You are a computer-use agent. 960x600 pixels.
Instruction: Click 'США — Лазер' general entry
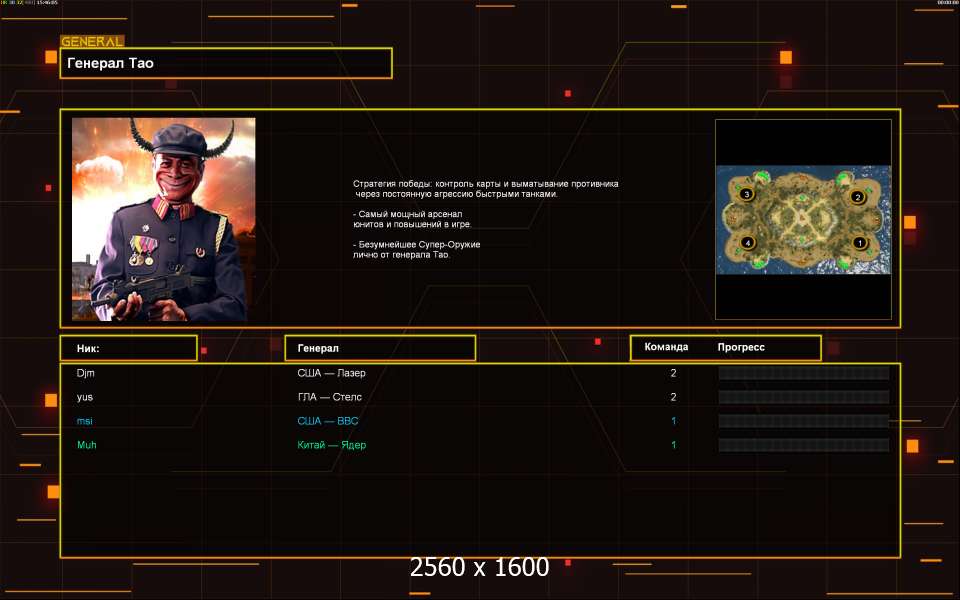pyautogui.click(x=331, y=373)
